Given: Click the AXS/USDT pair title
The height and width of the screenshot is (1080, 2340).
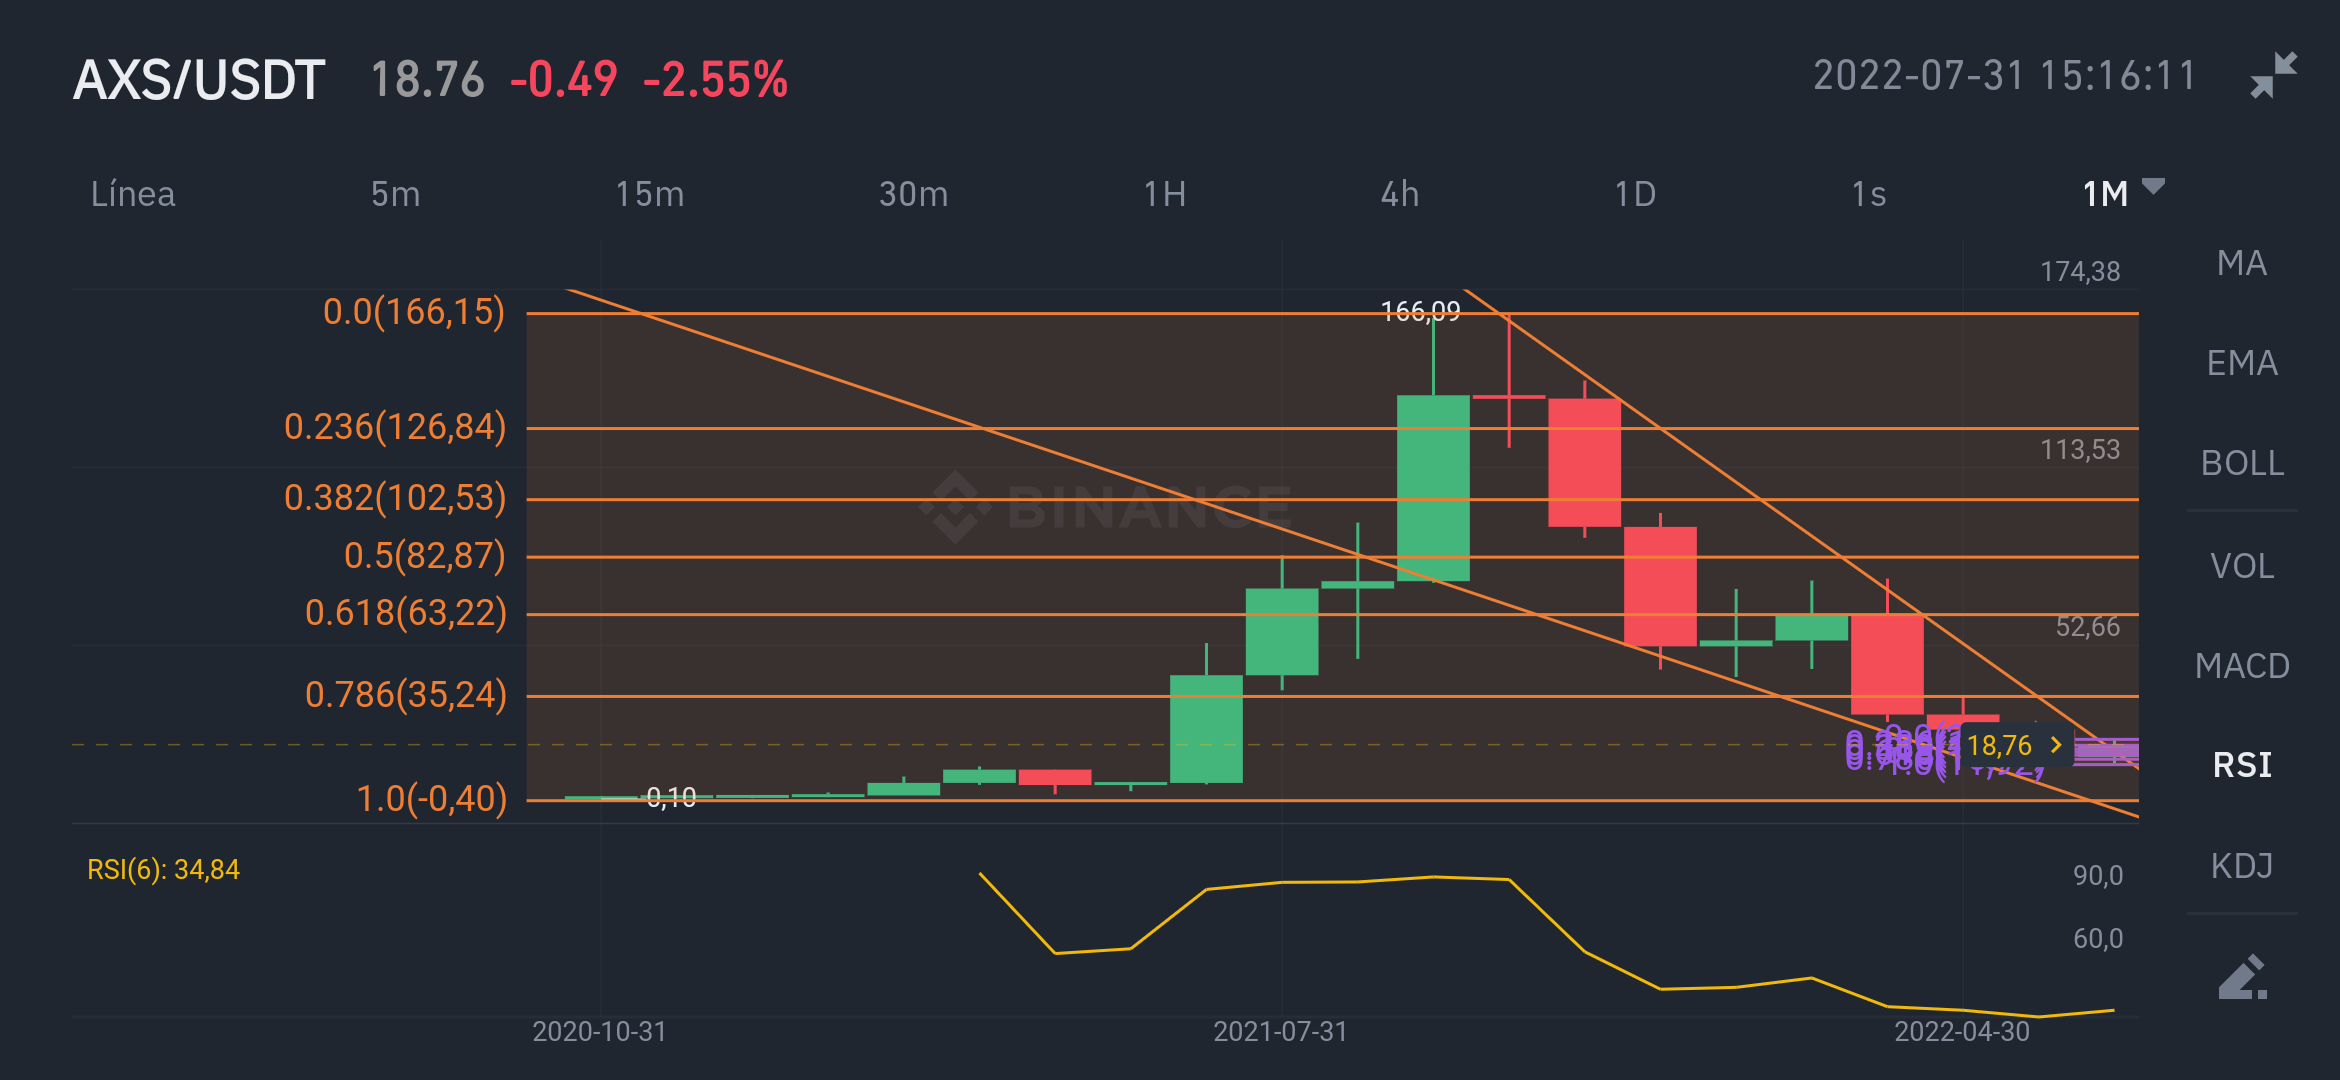Looking at the screenshot, I should (199, 80).
